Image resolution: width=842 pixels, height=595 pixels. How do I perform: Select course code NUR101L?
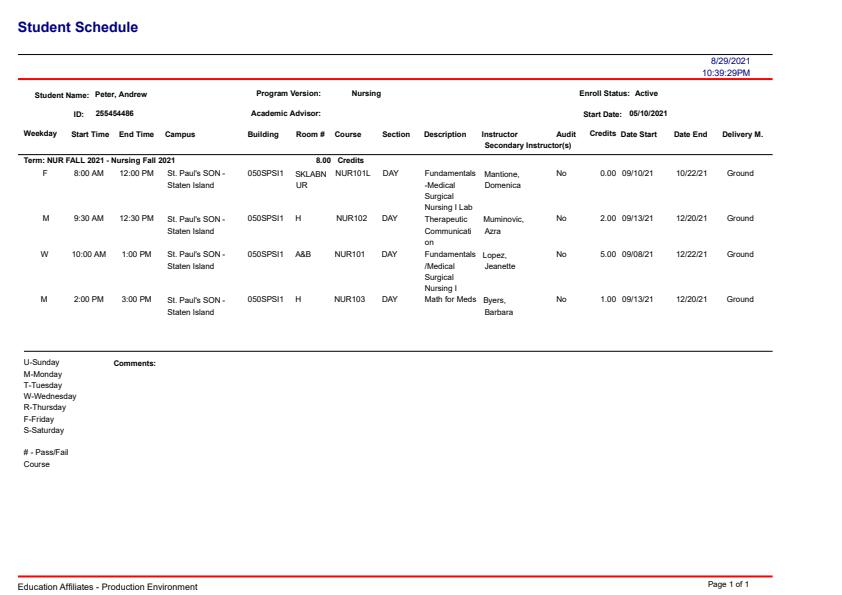tap(352, 173)
